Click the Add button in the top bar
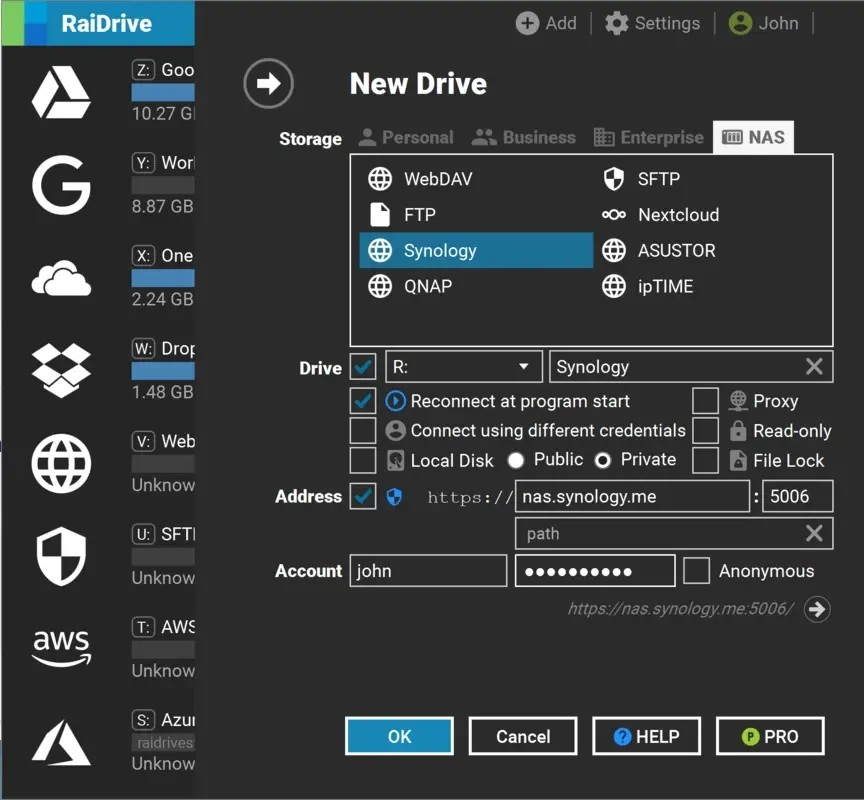This screenshot has height=800, width=864. point(546,24)
